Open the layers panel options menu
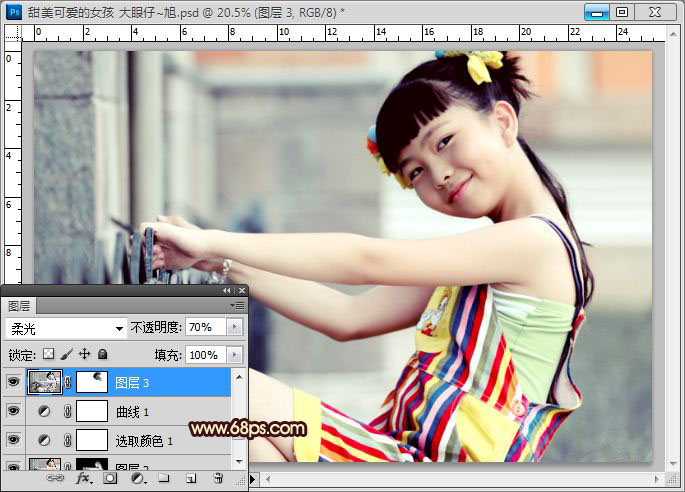 pos(238,305)
